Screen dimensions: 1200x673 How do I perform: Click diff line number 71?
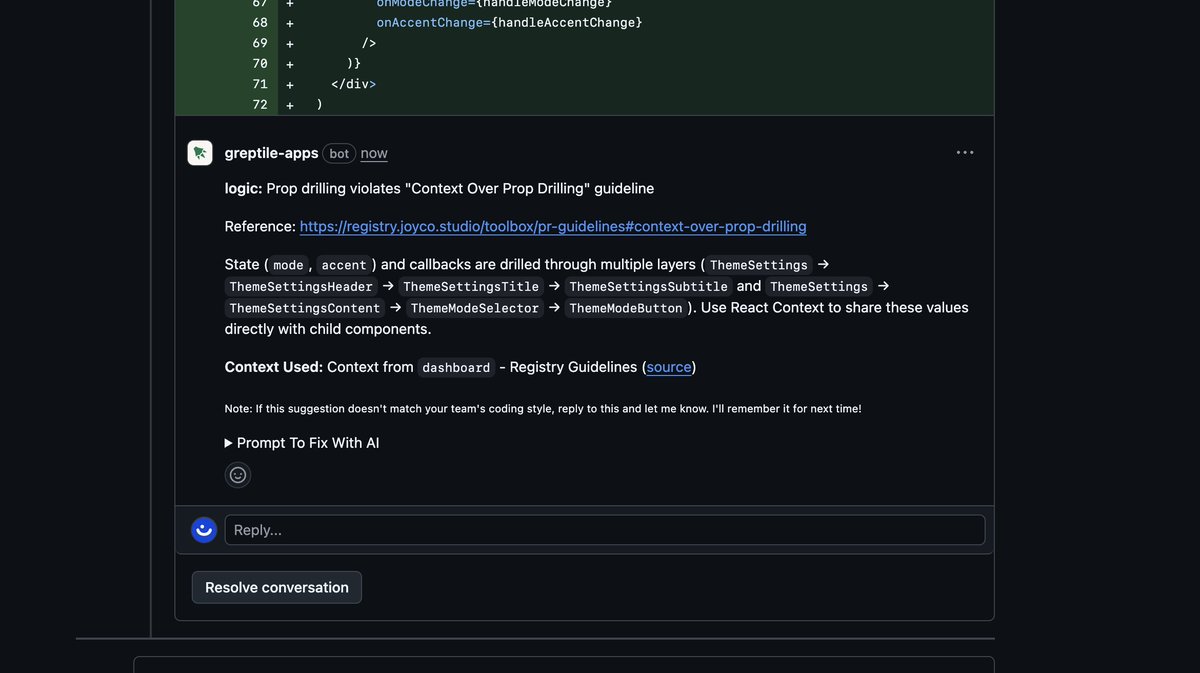(x=260, y=84)
